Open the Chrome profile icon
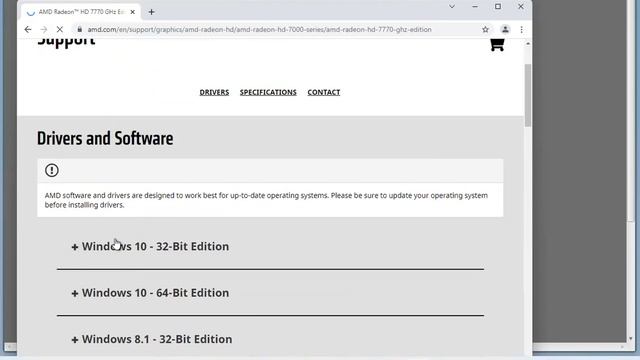 pyautogui.click(x=505, y=29)
